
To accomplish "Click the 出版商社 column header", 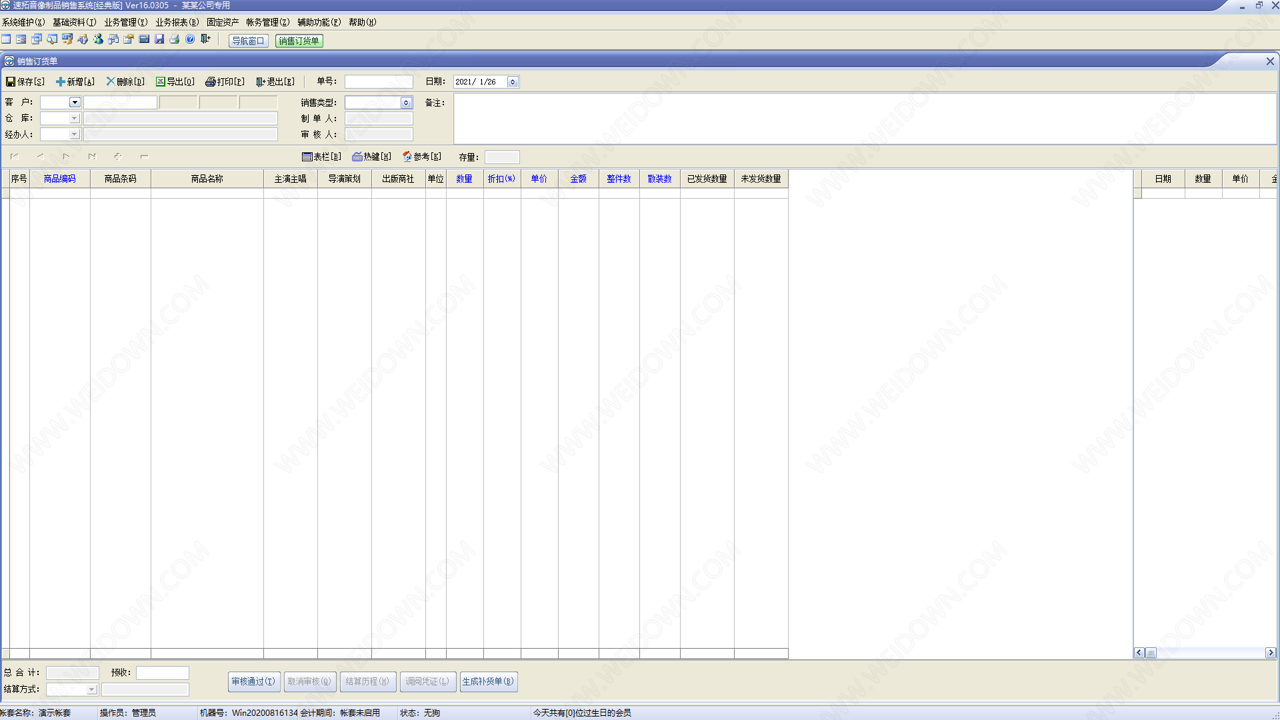I will [398, 179].
